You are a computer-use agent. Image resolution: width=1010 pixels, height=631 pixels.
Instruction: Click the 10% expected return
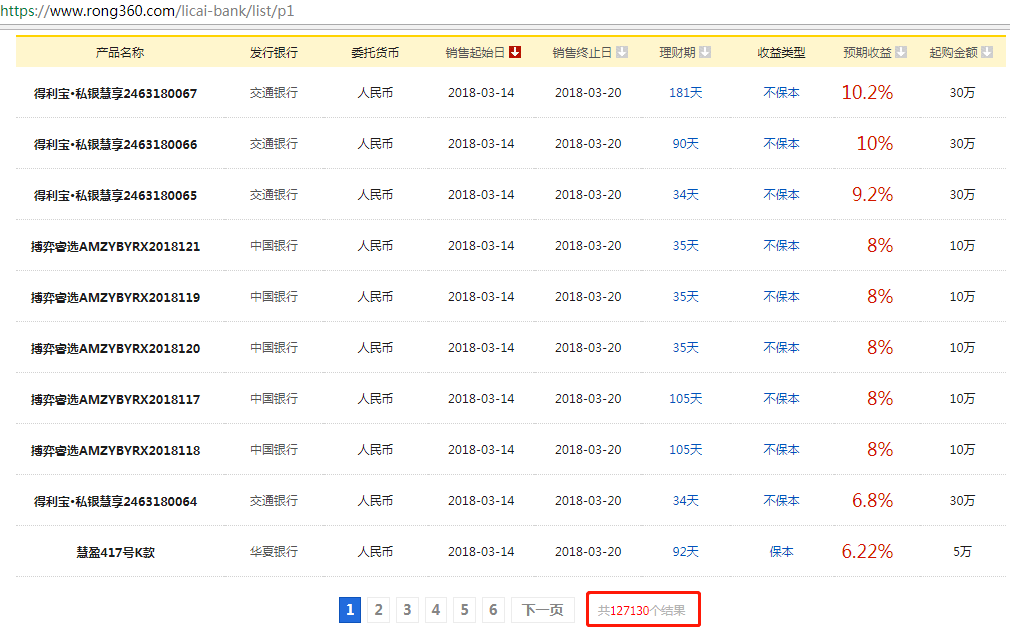(874, 143)
